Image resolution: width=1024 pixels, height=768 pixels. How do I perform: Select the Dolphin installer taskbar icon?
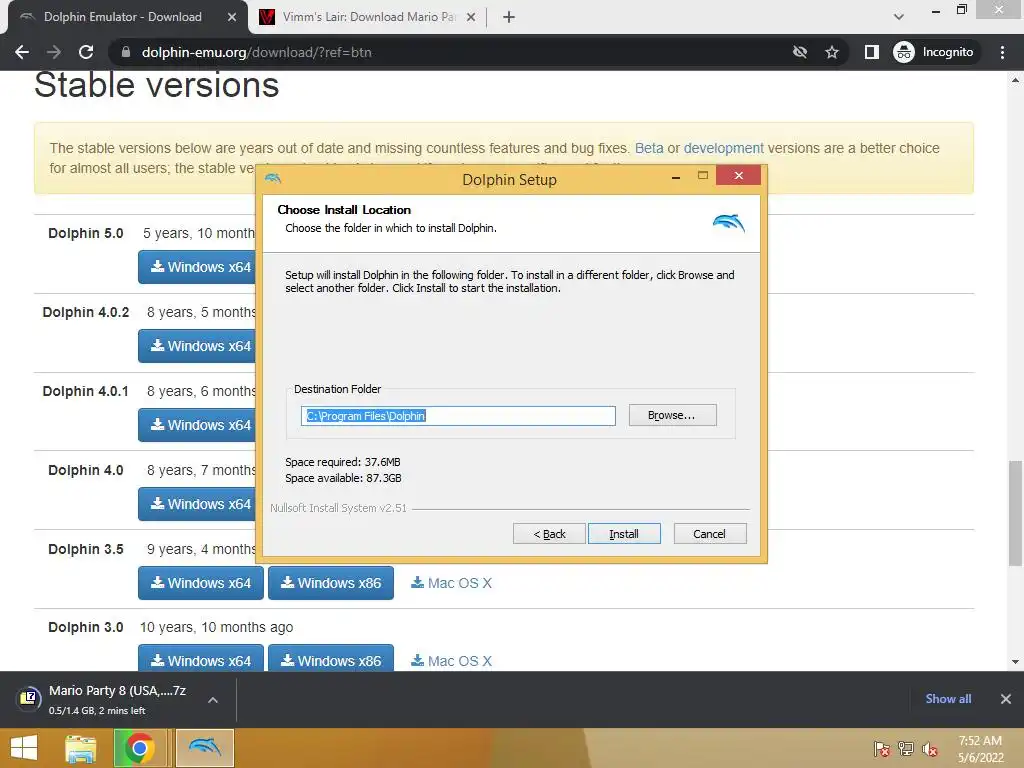coord(204,748)
